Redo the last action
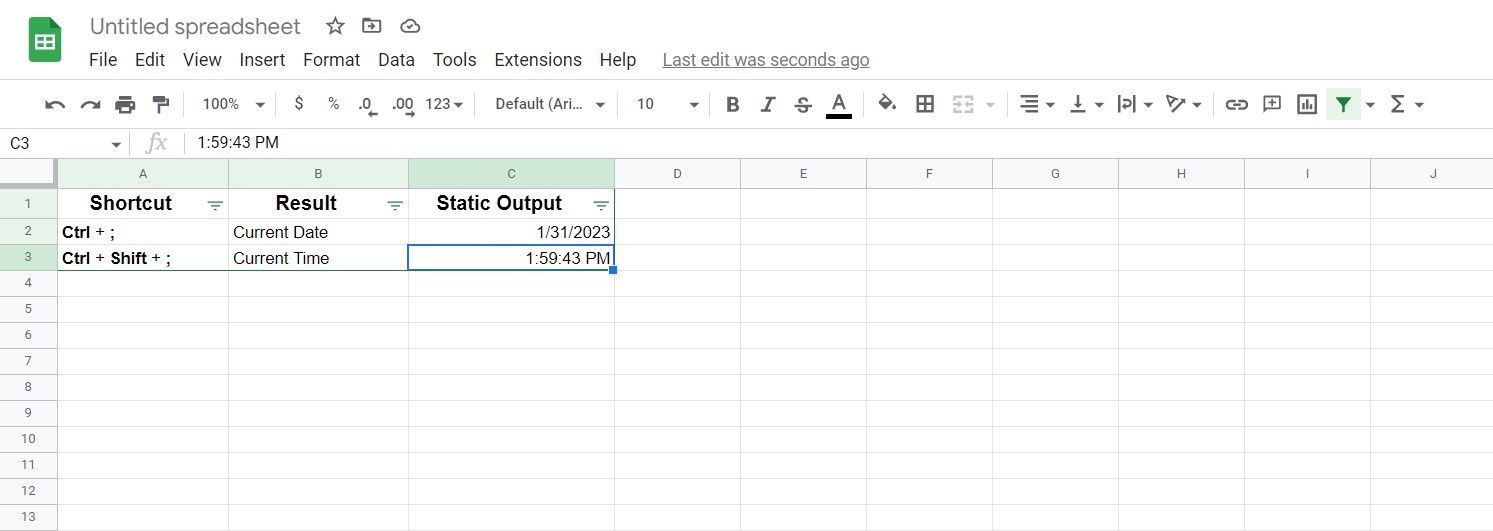Screen dimensions: 1493x531 click(90, 104)
